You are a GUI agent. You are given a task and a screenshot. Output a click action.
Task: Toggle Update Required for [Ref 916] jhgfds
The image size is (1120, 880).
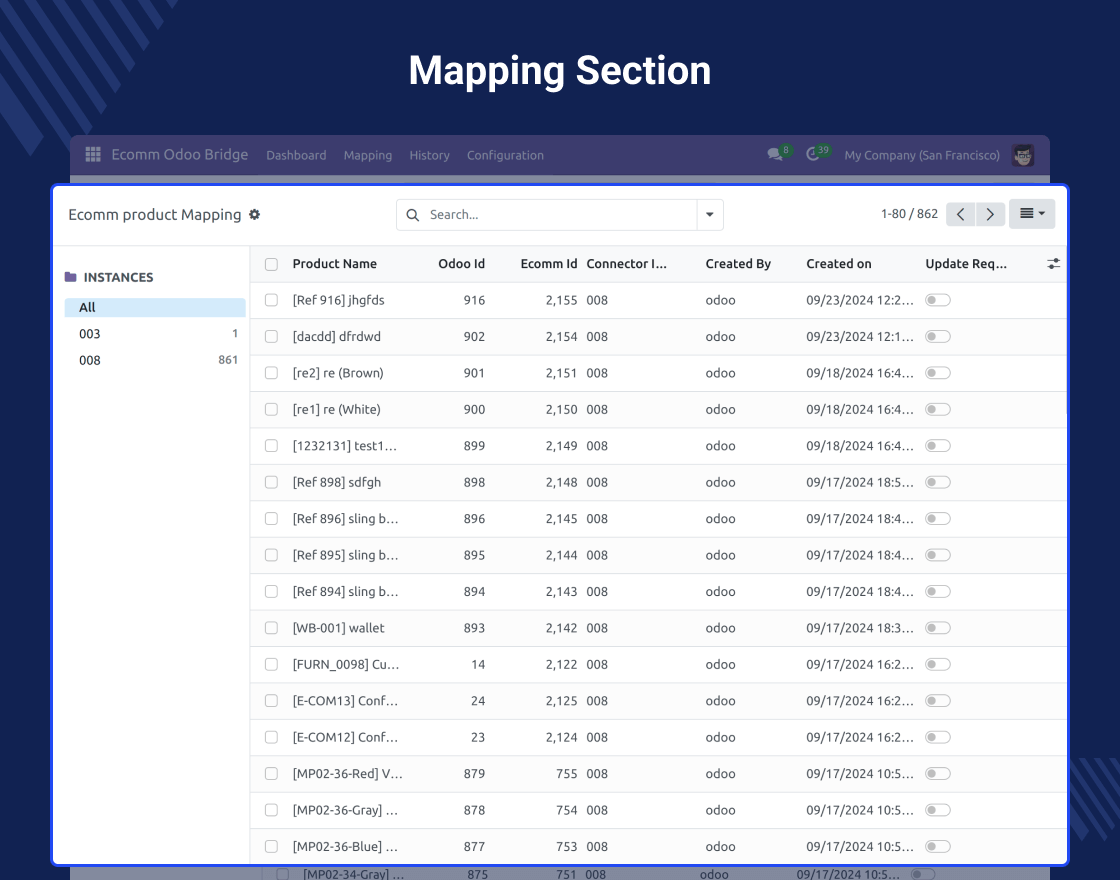click(x=938, y=300)
